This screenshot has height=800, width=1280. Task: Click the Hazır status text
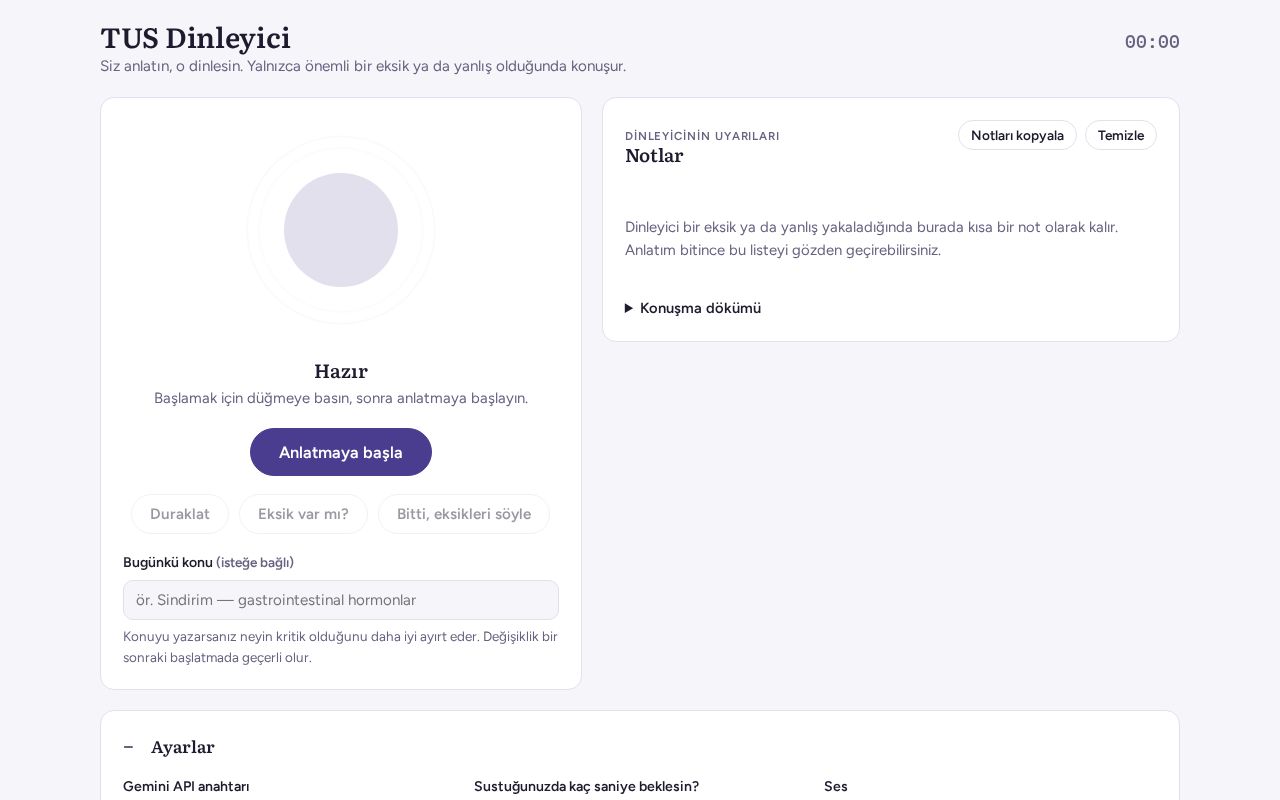point(341,371)
